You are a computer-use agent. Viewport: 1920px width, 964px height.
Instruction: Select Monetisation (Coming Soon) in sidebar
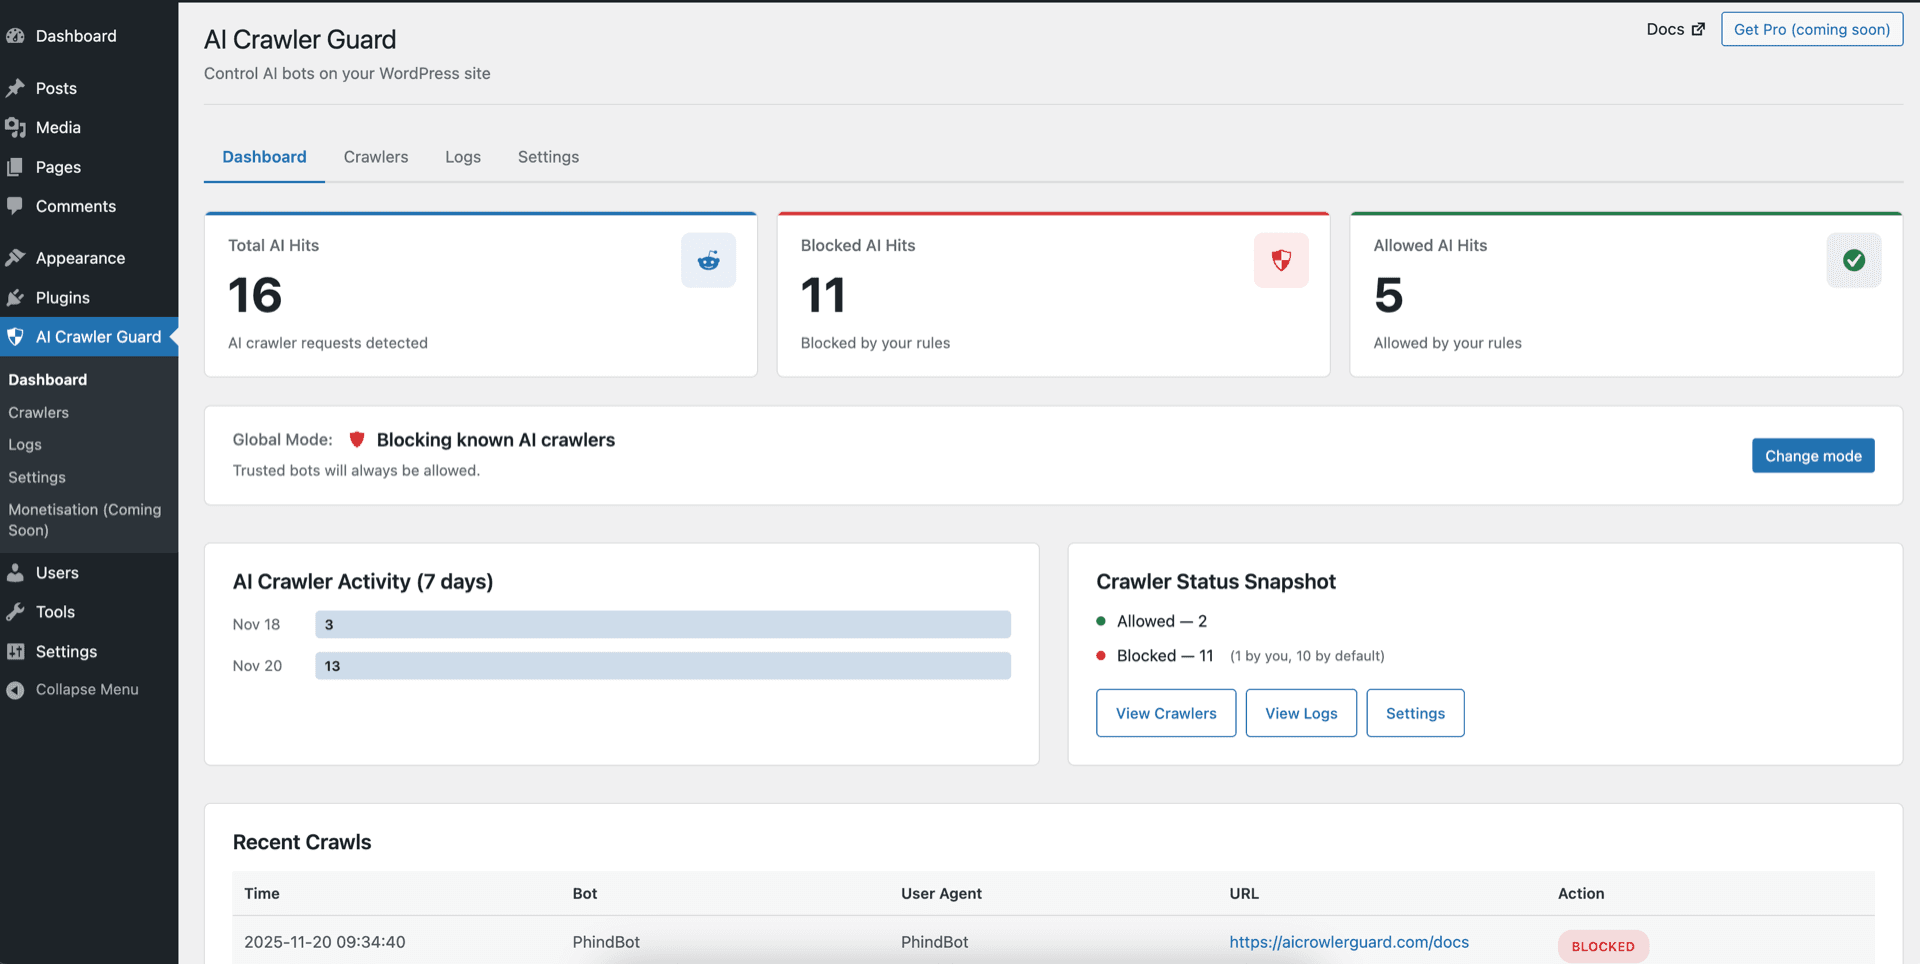coord(84,519)
